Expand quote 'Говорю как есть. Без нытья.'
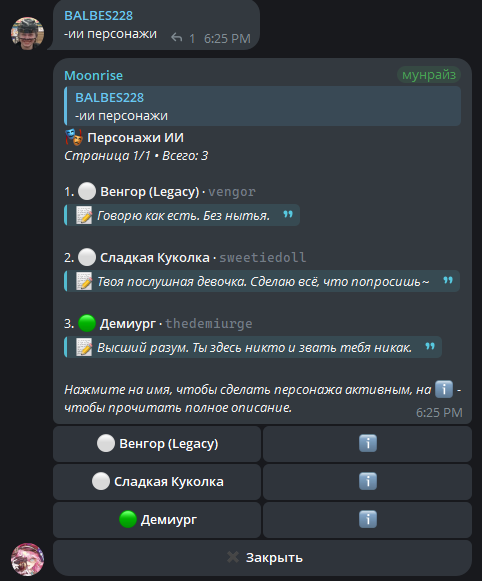Screen dimensions: 482x581 point(182,215)
